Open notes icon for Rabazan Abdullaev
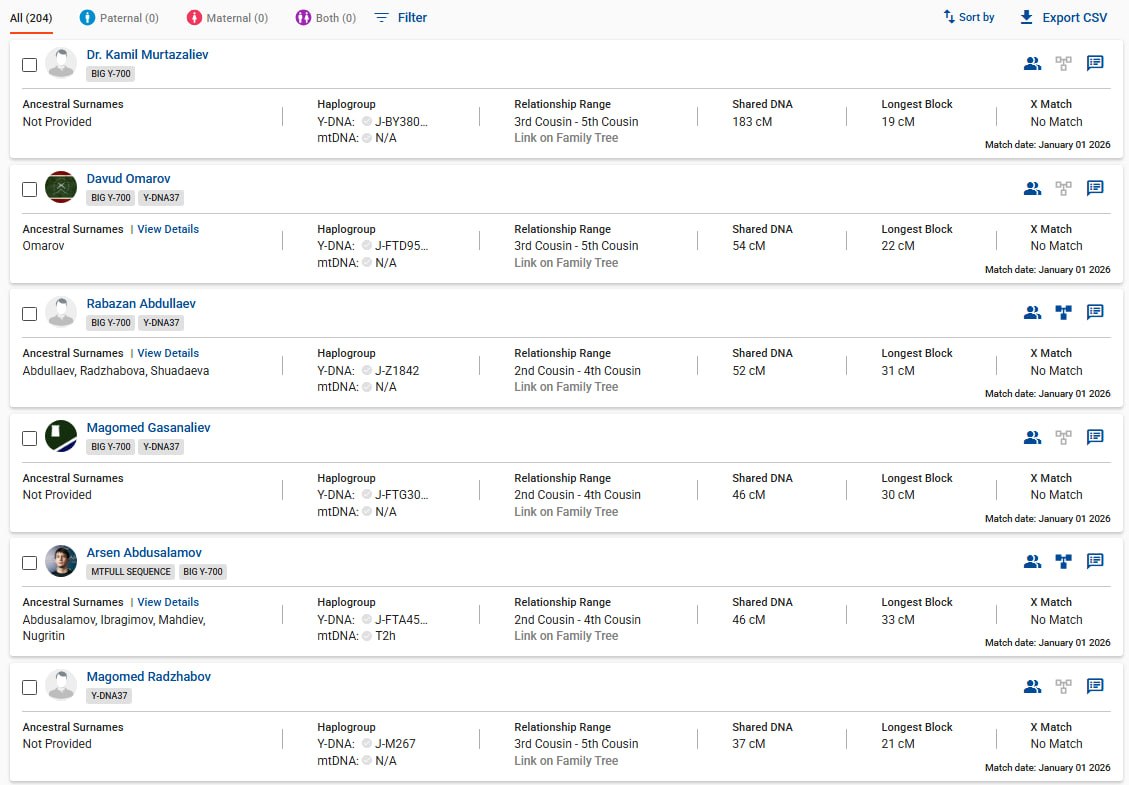Viewport: 1129px width, 785px height. [1095, 313]
